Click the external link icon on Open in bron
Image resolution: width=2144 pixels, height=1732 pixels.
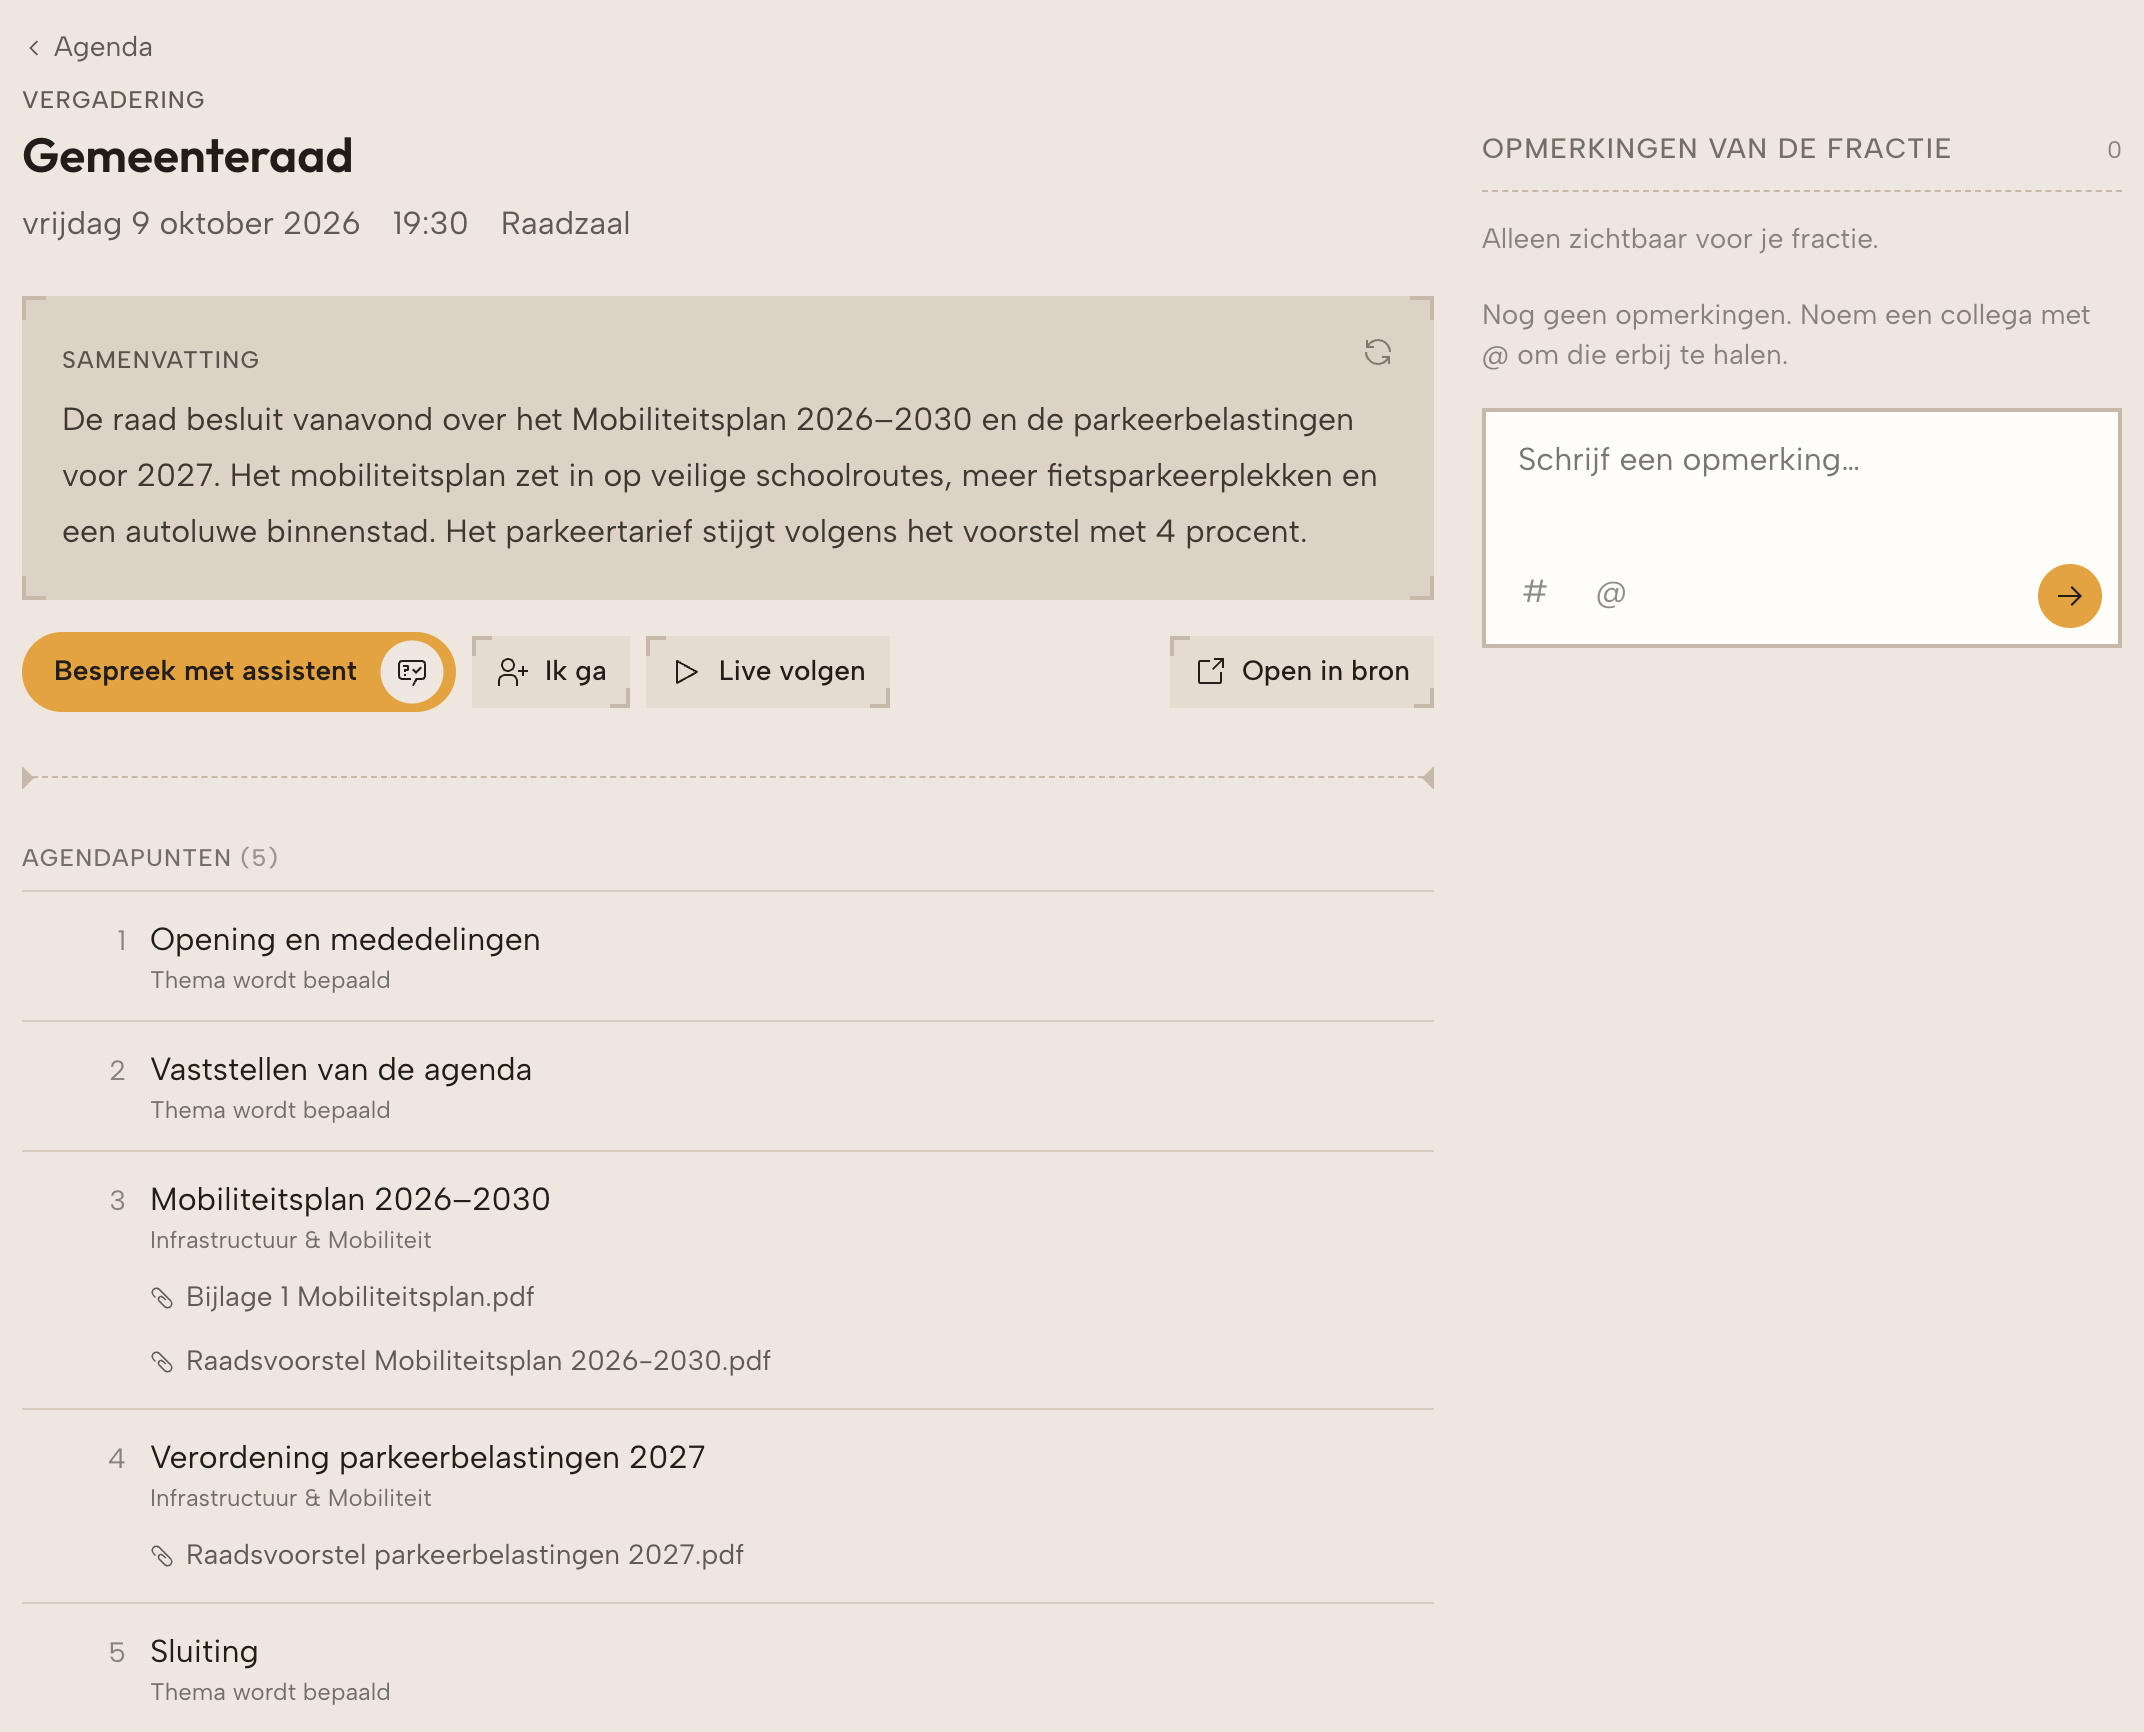pos(1211,672)
